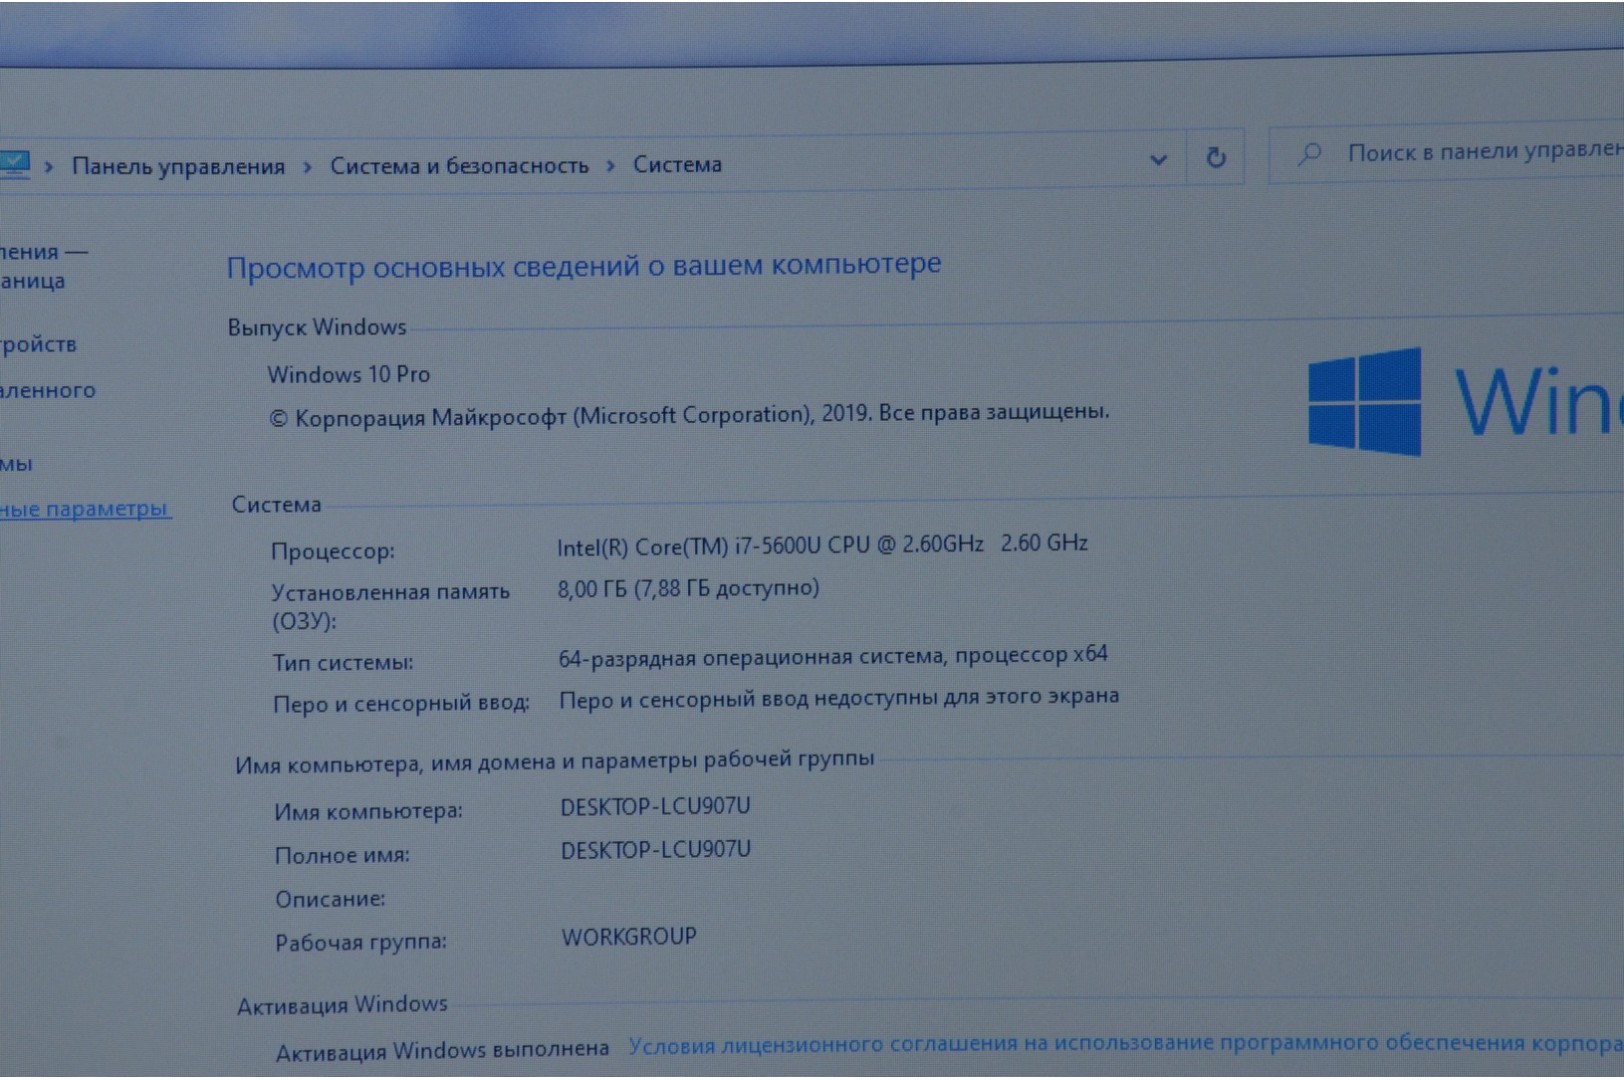Go to Панель управления in the breadcrumb

point(178,167)
